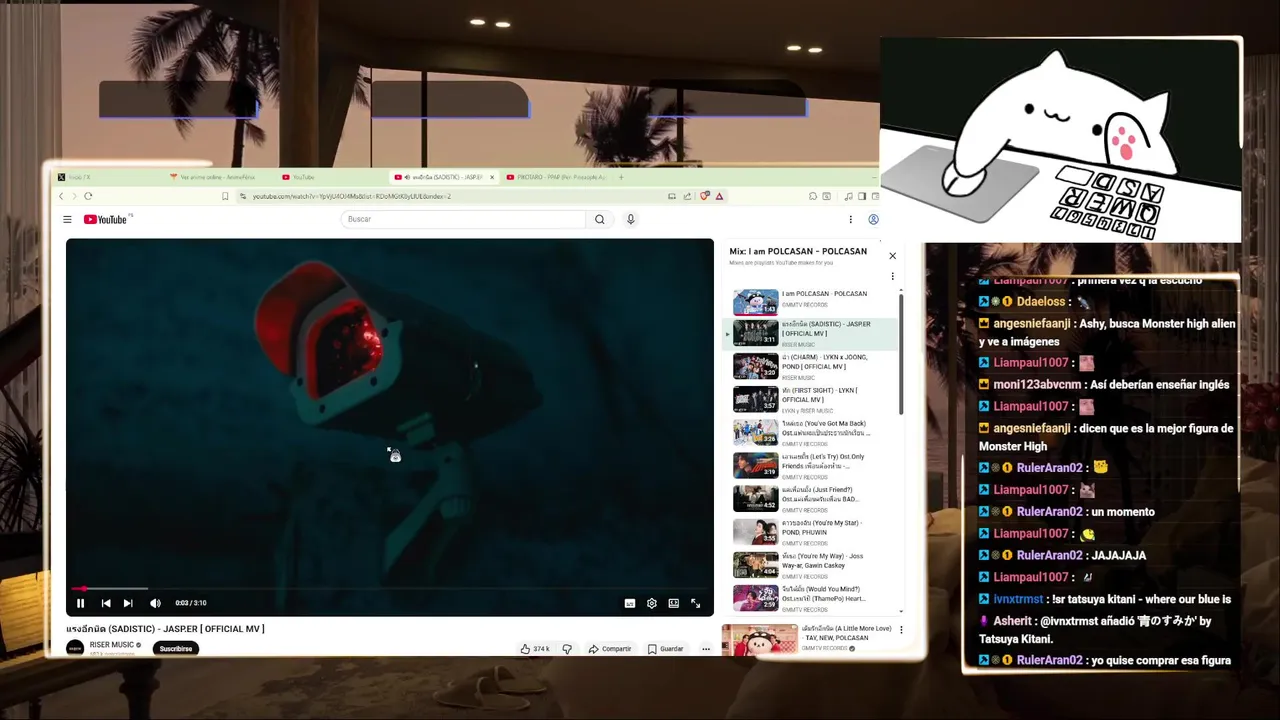
Task: Click the video progress bar
Action: coord(390,589)
